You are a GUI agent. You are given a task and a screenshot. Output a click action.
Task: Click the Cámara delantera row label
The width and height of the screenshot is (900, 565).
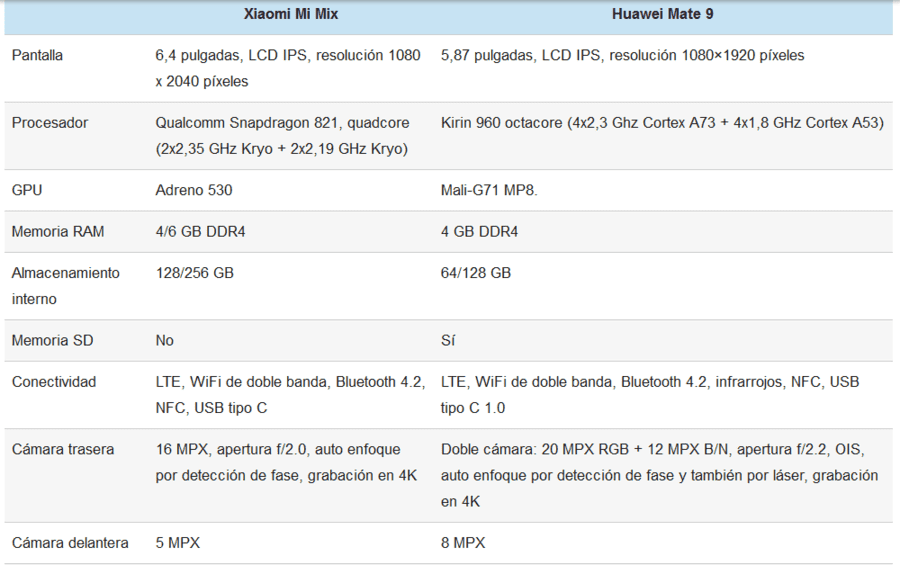(x=70, y=543)
